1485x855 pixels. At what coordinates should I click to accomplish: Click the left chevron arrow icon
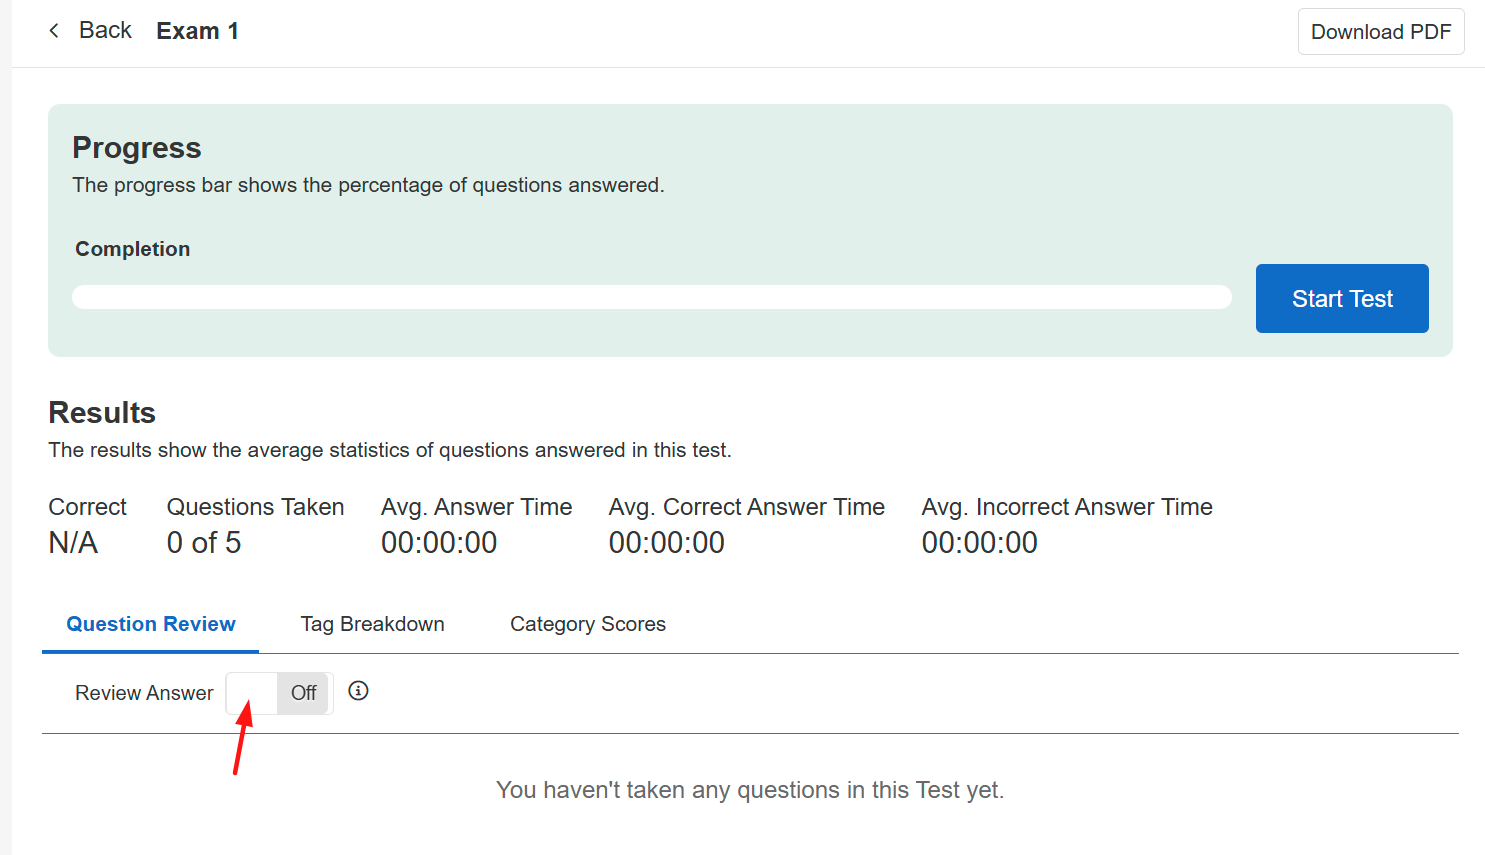point(54,31)
